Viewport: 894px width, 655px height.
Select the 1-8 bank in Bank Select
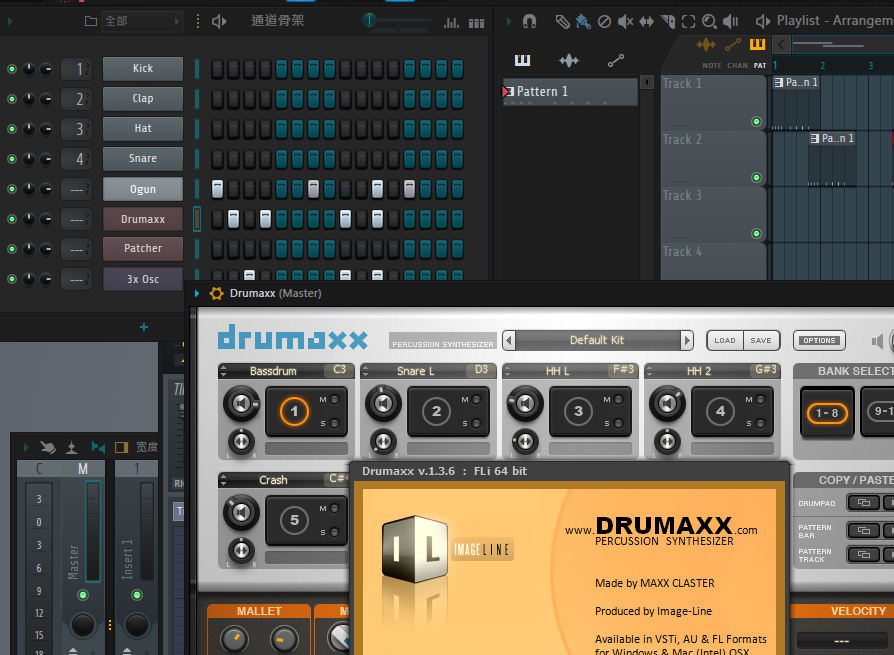point(827,413)
